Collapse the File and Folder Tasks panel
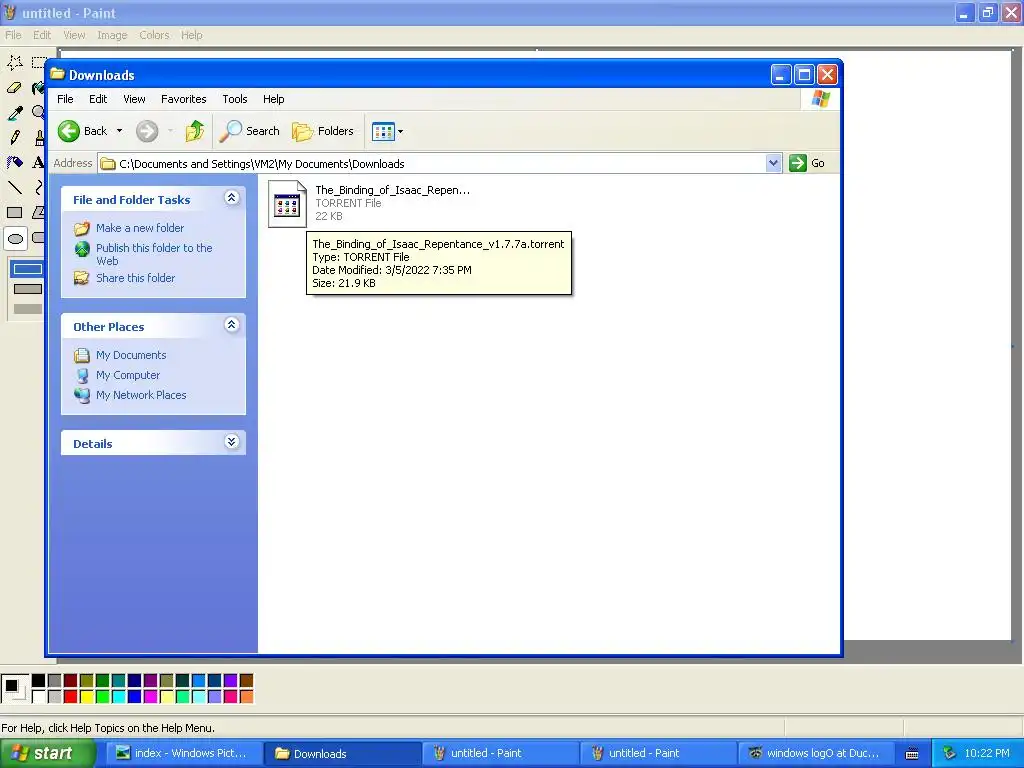Viewport: 1024px width, 768px height. pyautogui.click(x=231, y=198)
